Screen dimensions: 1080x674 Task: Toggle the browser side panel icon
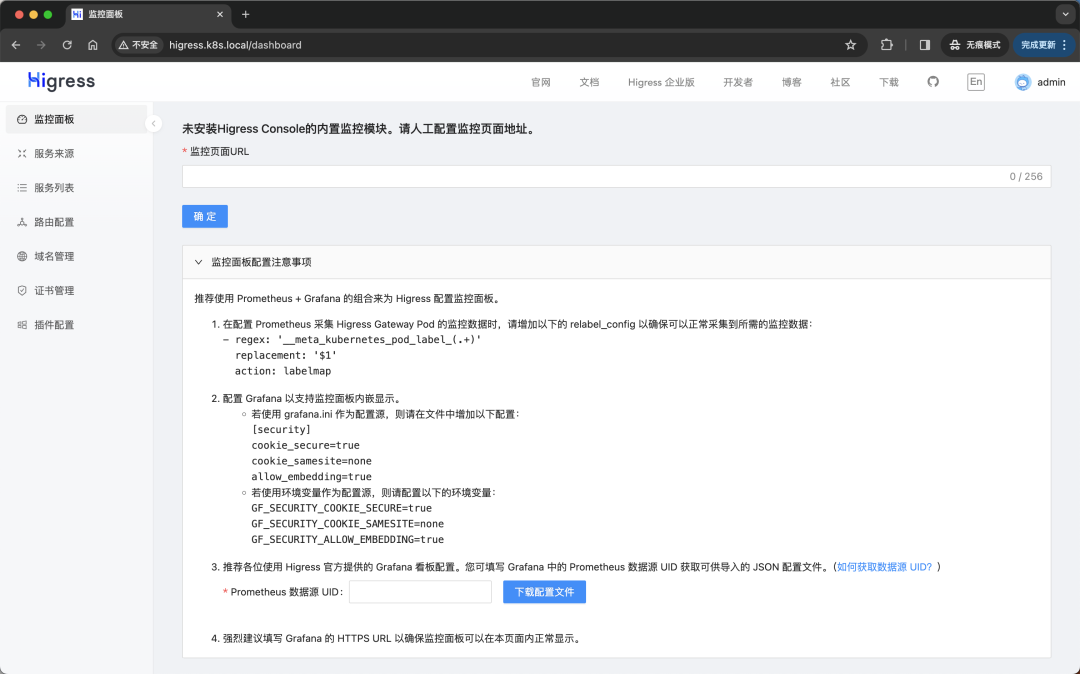925,45
